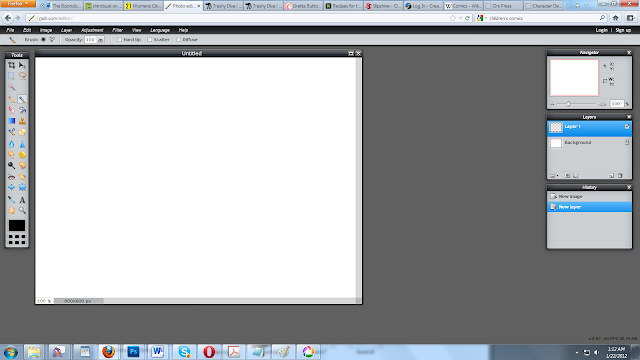This screenshot has height=360, width=640.
Task: Click the Sign up link
Action: point(623,30)
